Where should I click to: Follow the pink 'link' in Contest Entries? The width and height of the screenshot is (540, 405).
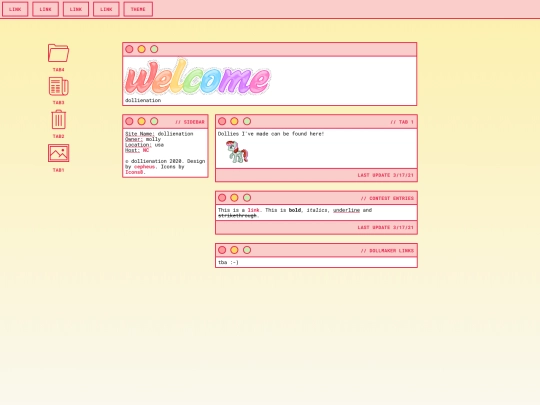253,210
